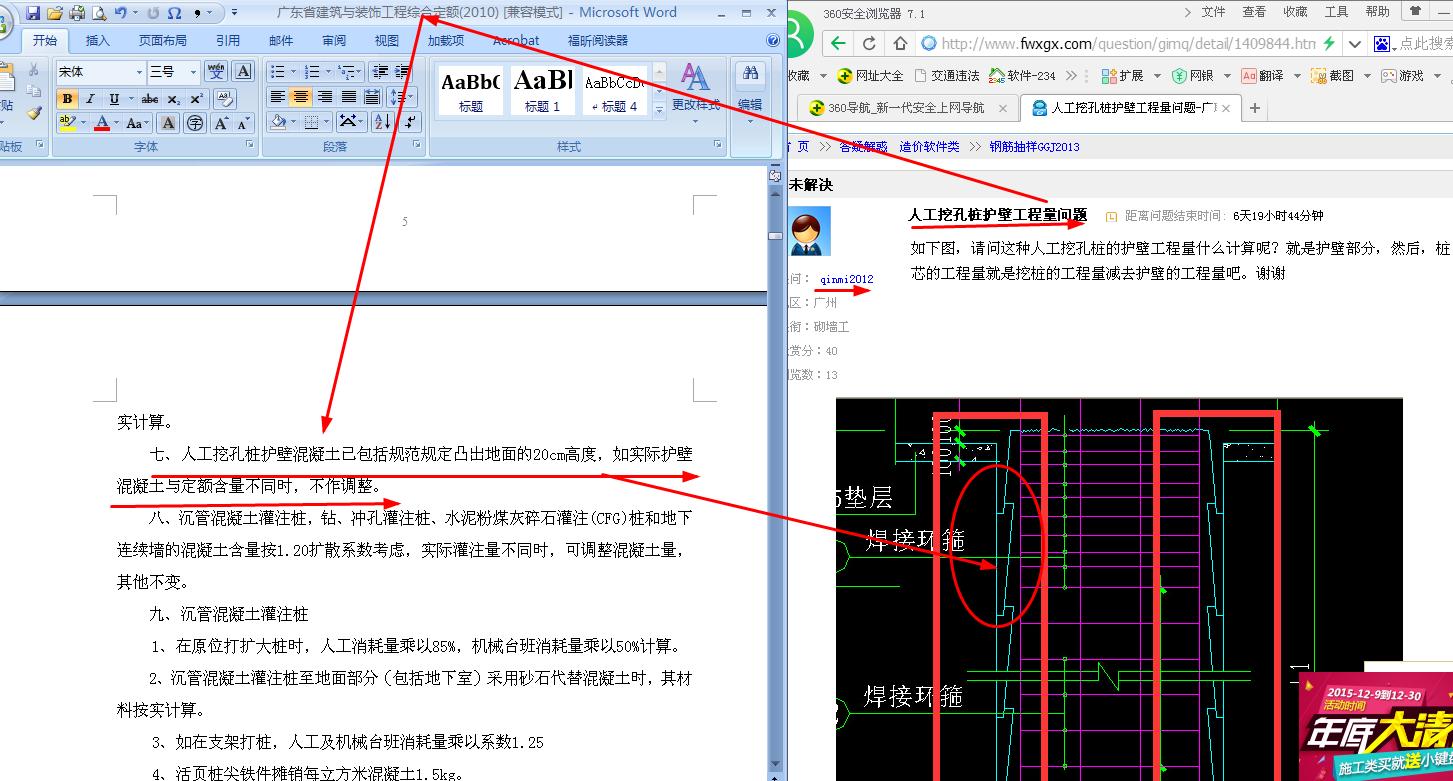Open new browser tab plus button

(1255, 108)
